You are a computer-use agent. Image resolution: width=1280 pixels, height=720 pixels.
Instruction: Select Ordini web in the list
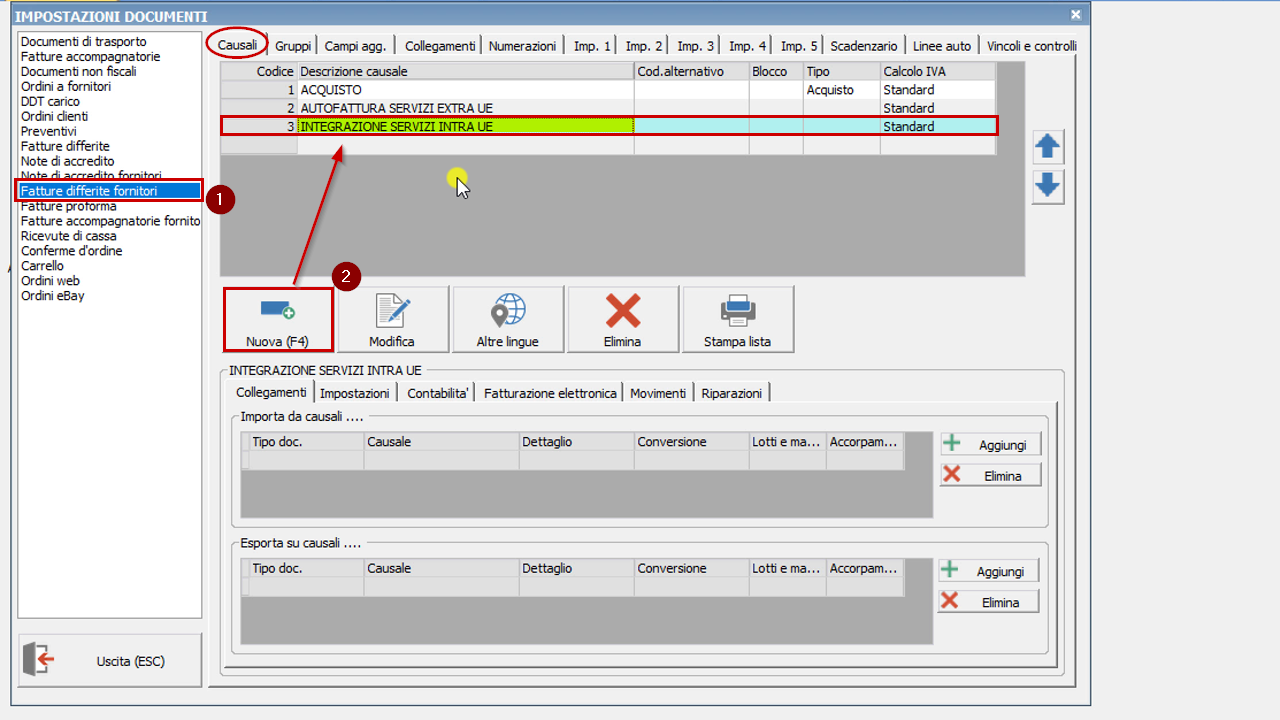(x=50, y=281)
